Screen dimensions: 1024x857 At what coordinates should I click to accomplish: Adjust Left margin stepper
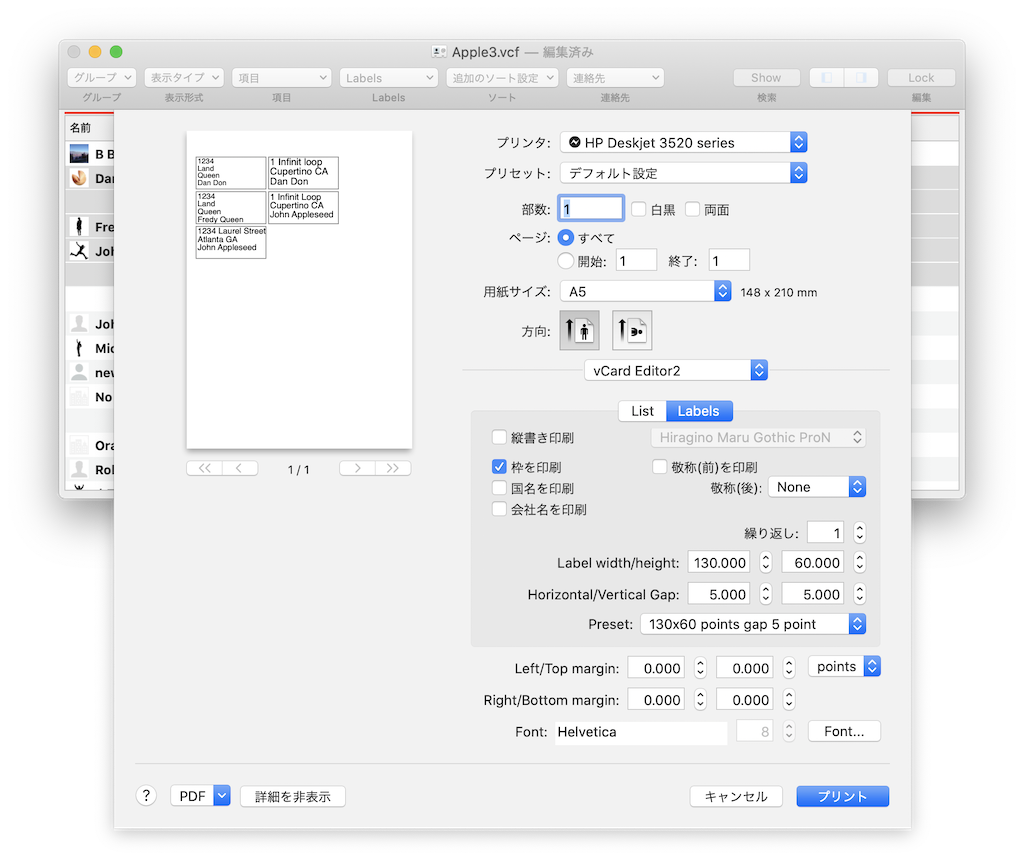click(x=700, y=668)
